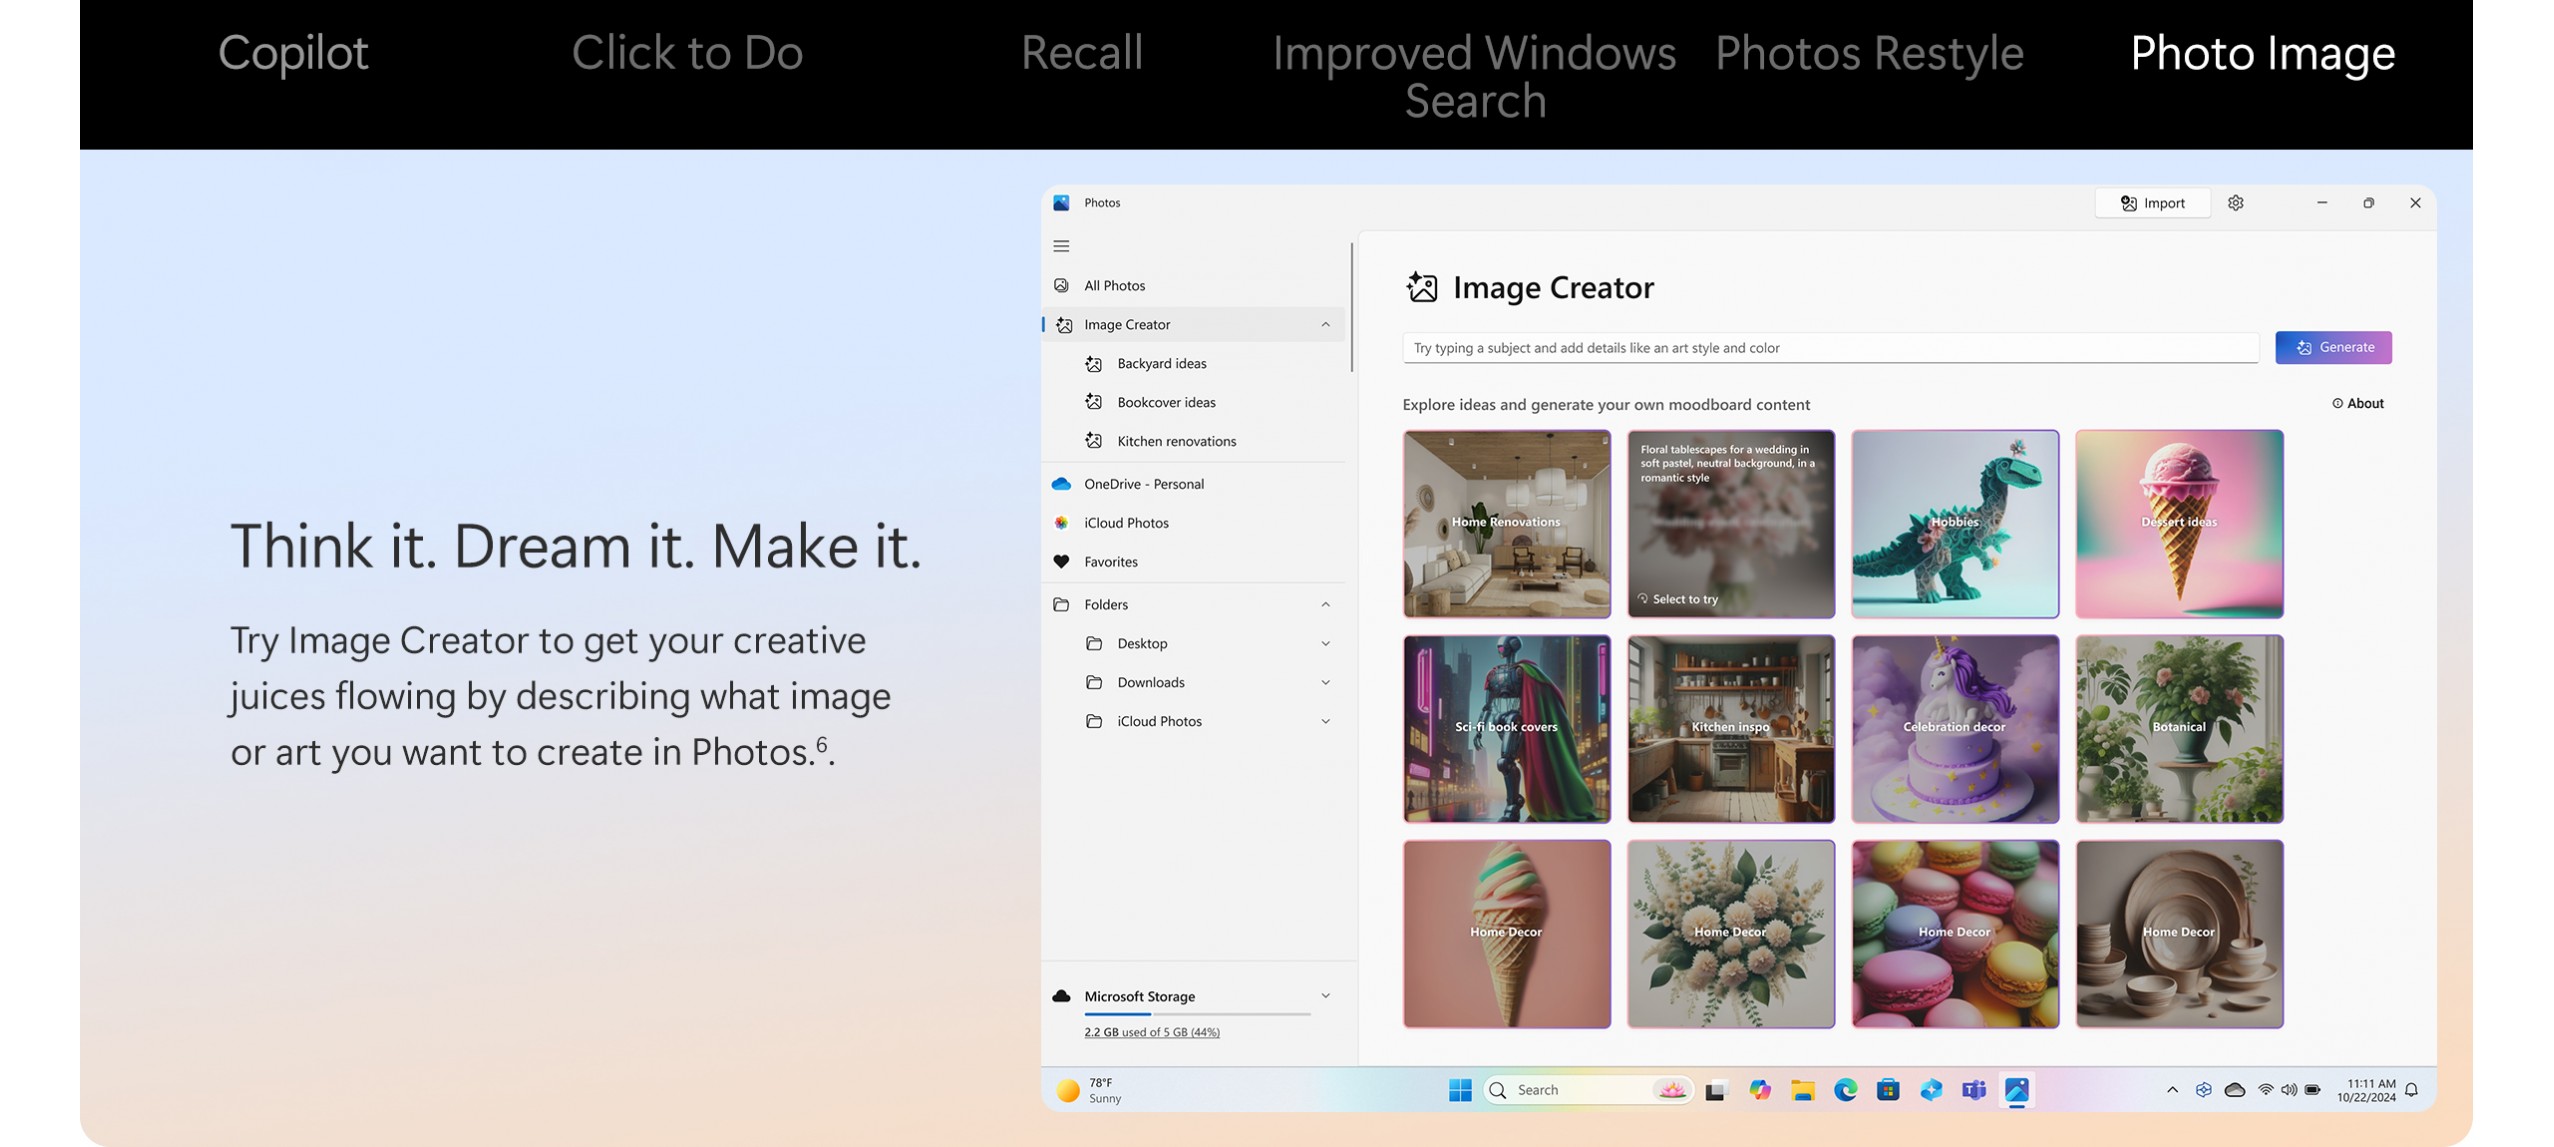Launch Microsoft Edge from the taskbar

(1846, 1090)
